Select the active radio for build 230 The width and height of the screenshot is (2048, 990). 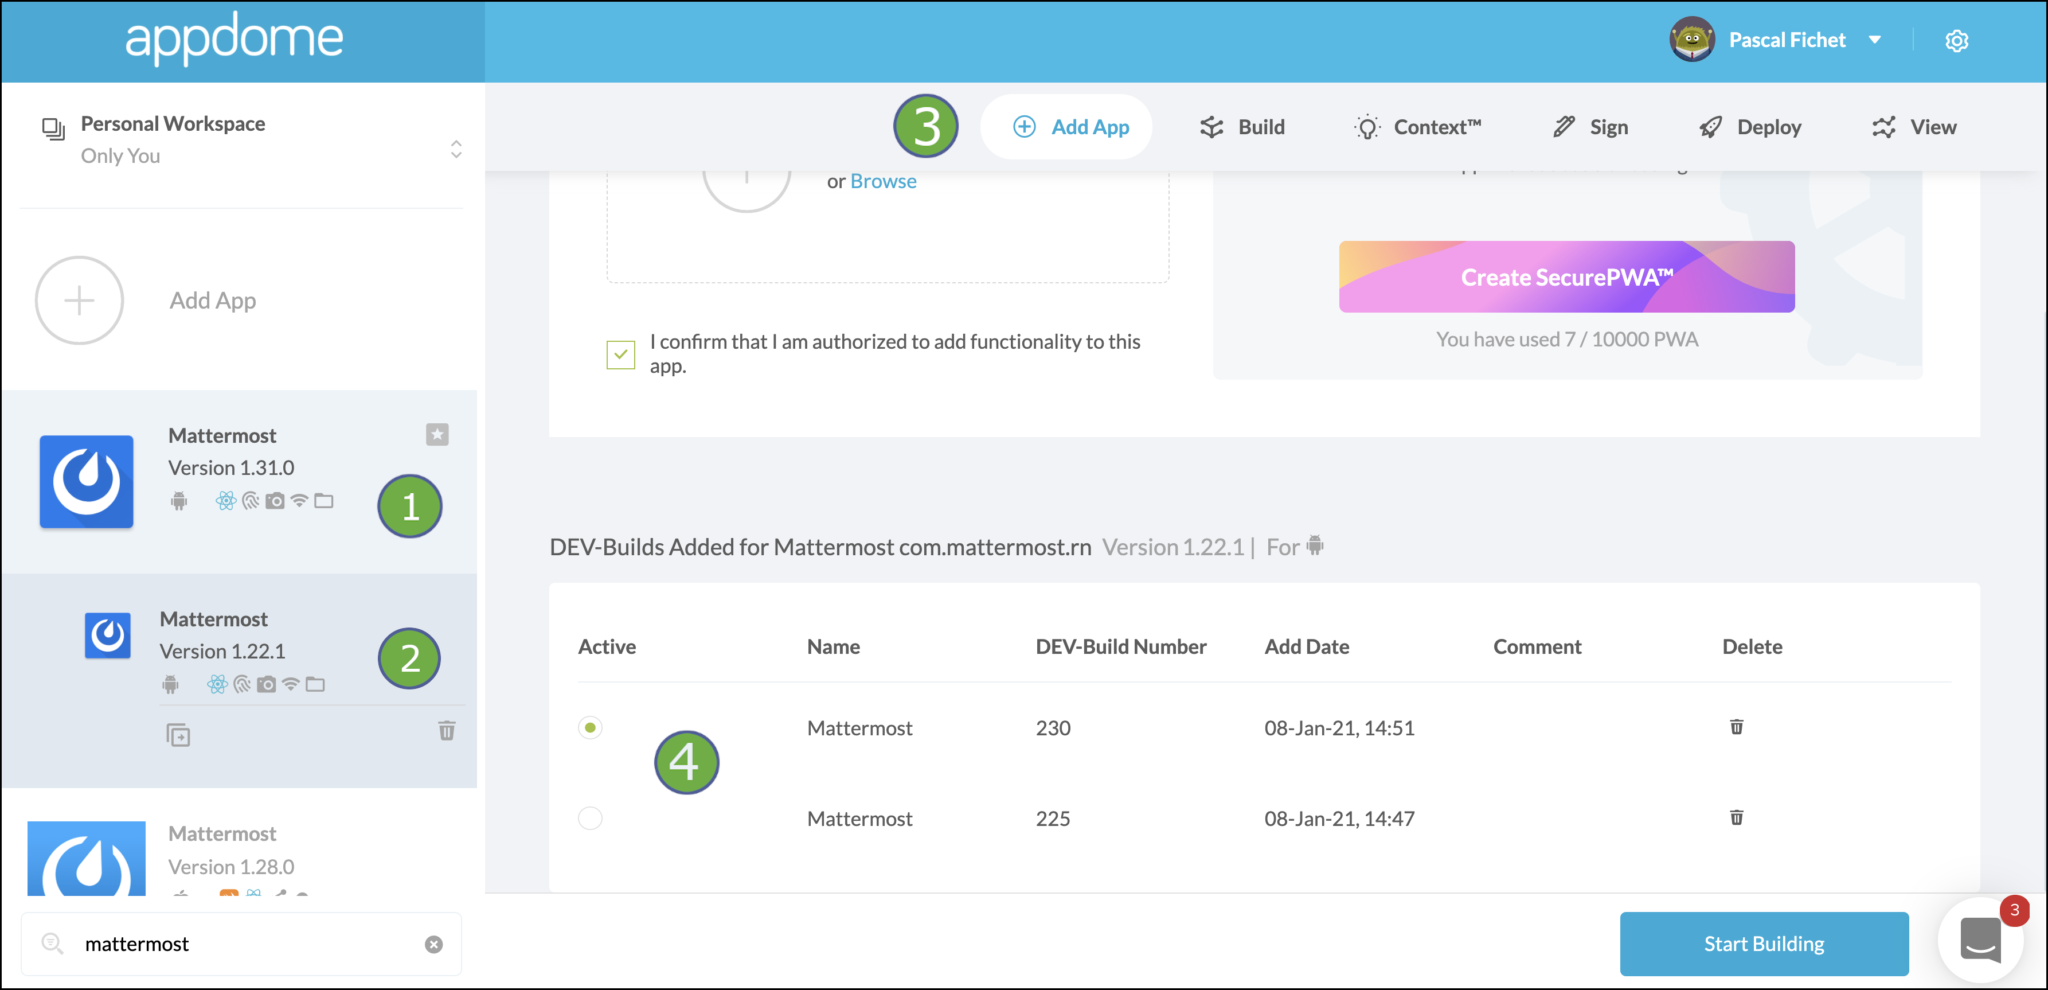coord(590,727)
